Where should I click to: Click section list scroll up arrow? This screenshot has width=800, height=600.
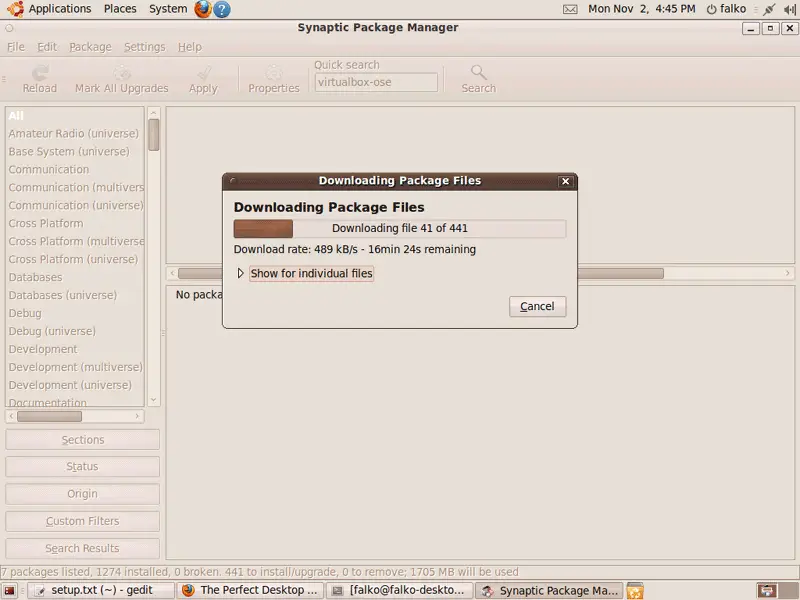[154, 112]
